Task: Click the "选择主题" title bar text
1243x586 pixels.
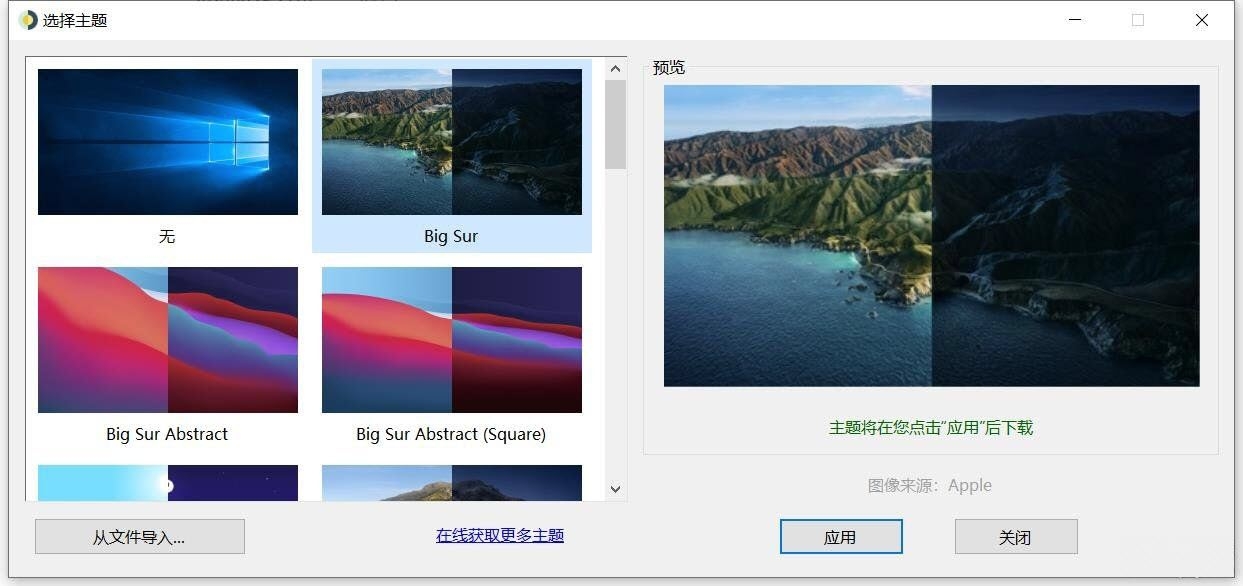Action: coord(76,19)
